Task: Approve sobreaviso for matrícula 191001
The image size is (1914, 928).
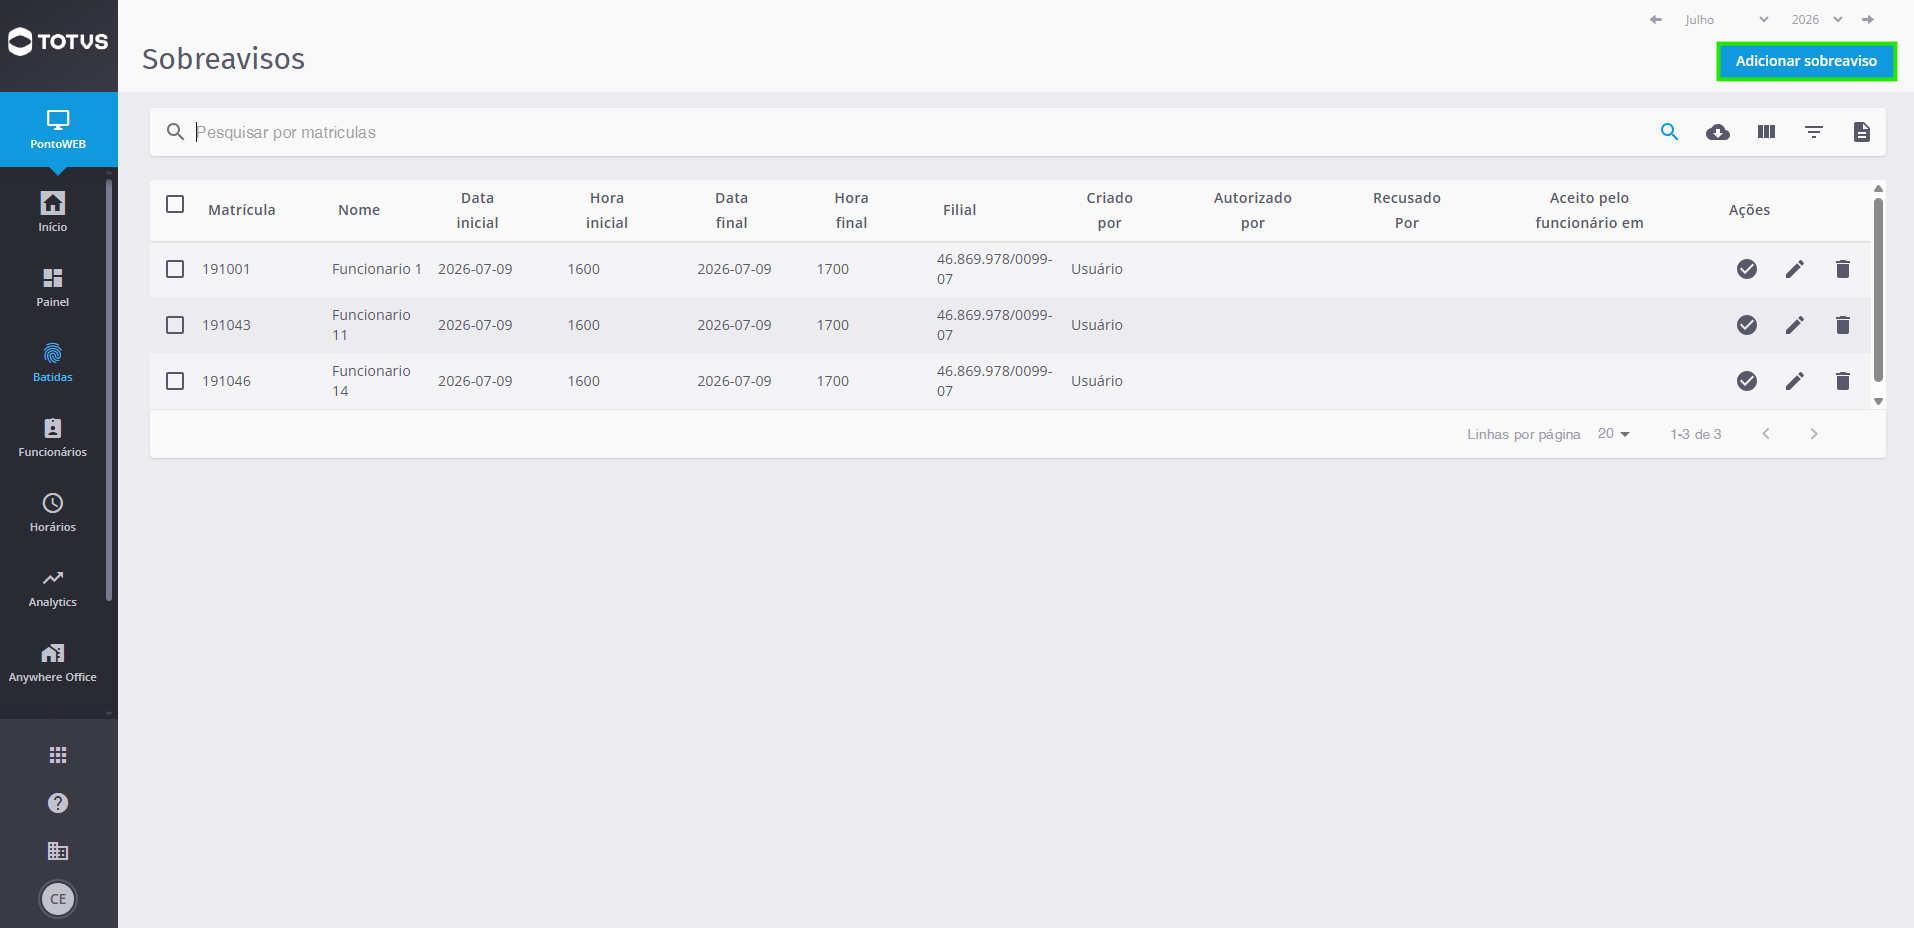Action: (1747, 269)
